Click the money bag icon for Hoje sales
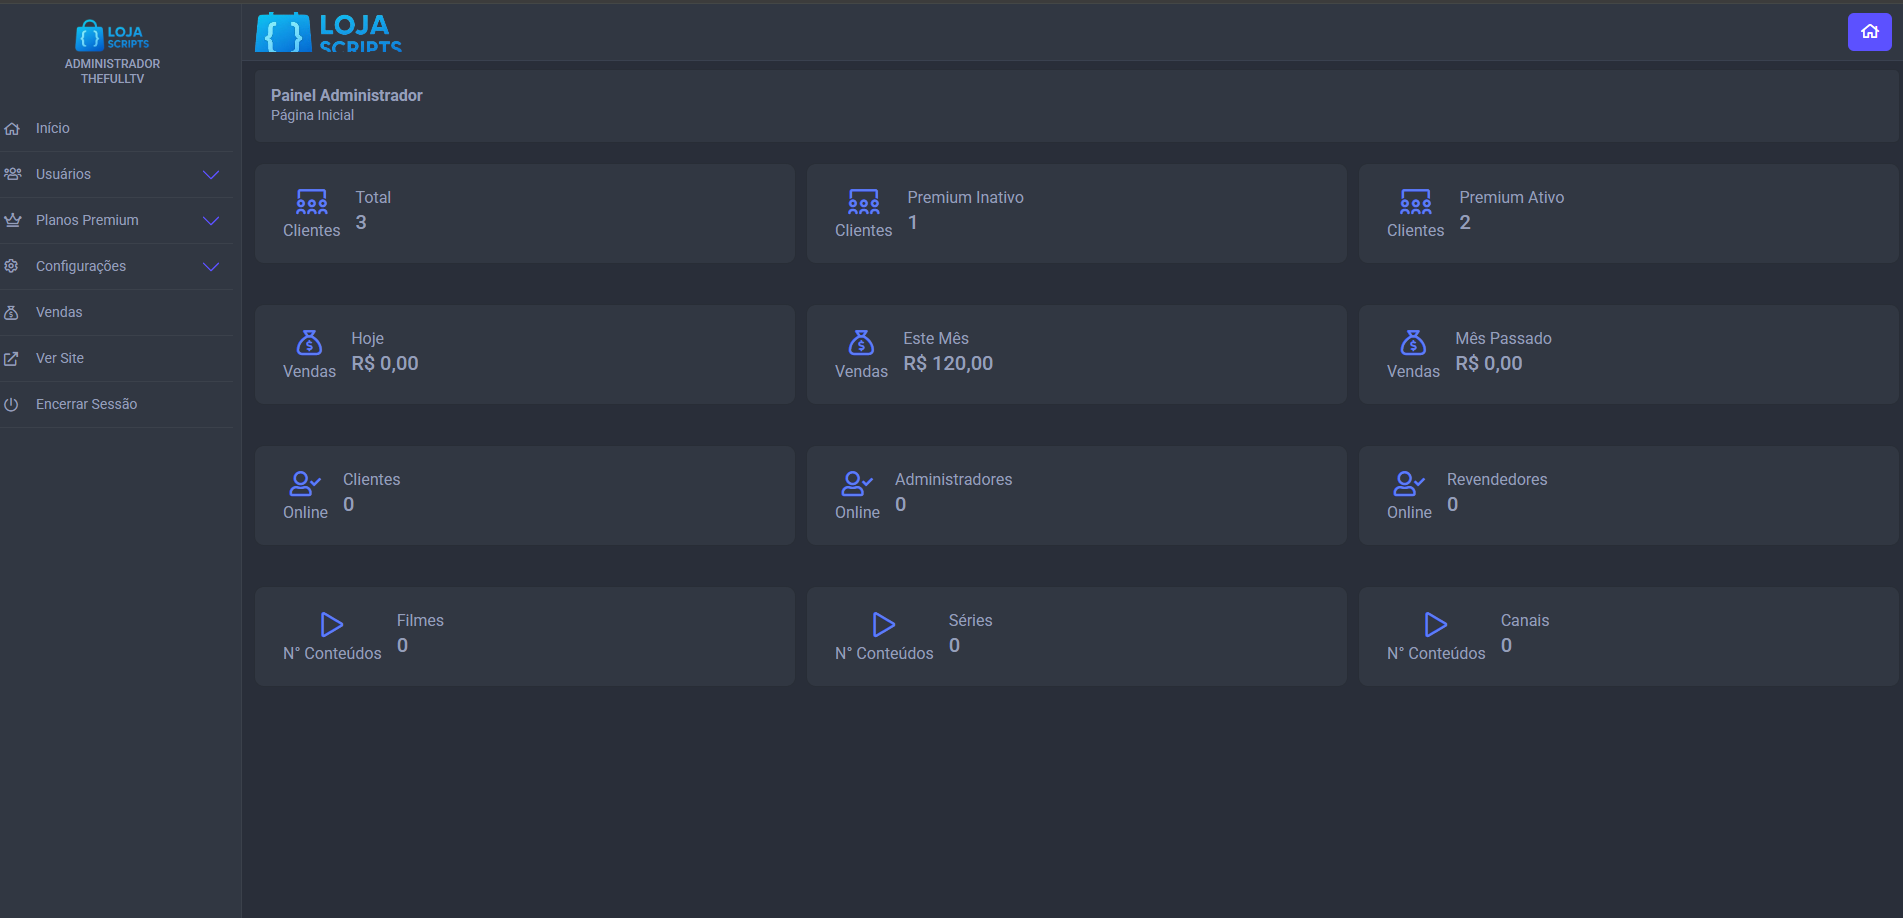 click(x=309, y=343)
